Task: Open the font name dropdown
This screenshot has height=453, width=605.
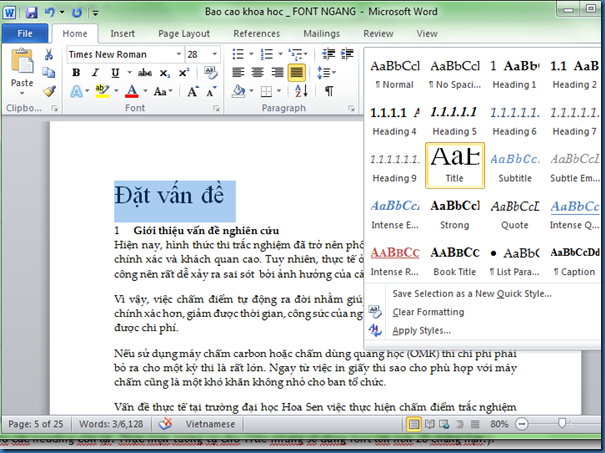Action: [x=179, y=54]
